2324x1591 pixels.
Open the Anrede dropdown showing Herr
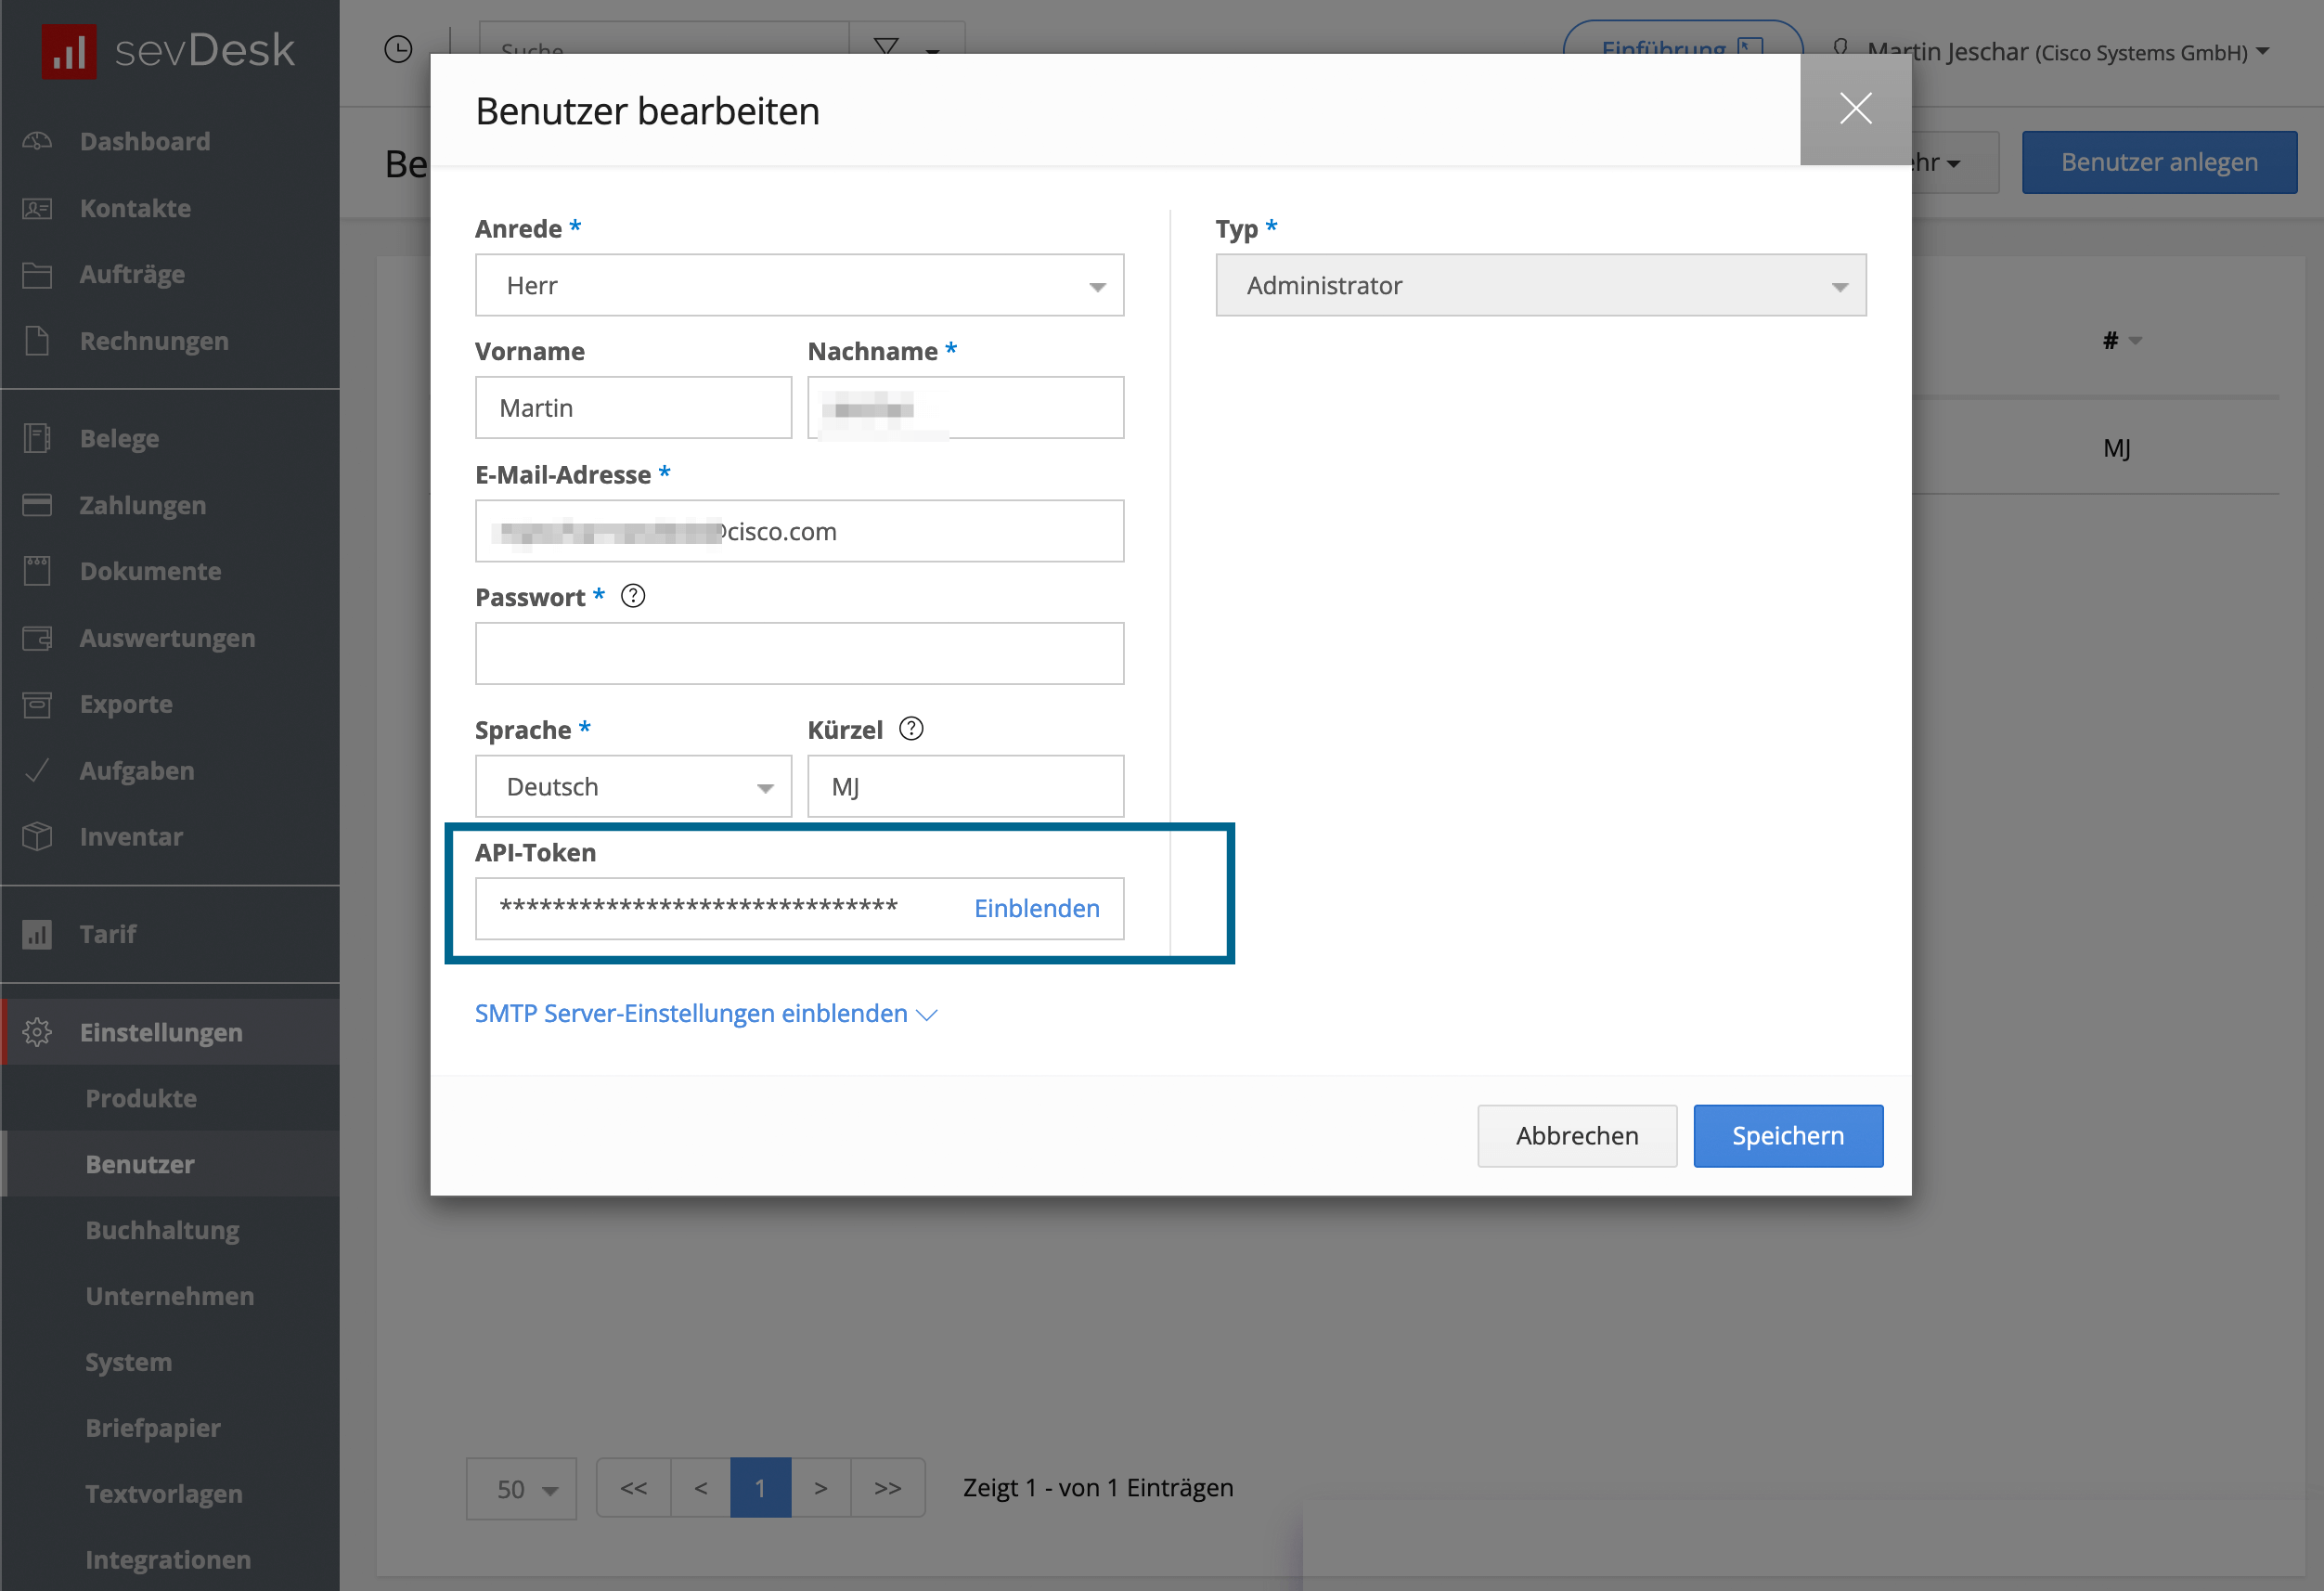click(x=799, y=286)
